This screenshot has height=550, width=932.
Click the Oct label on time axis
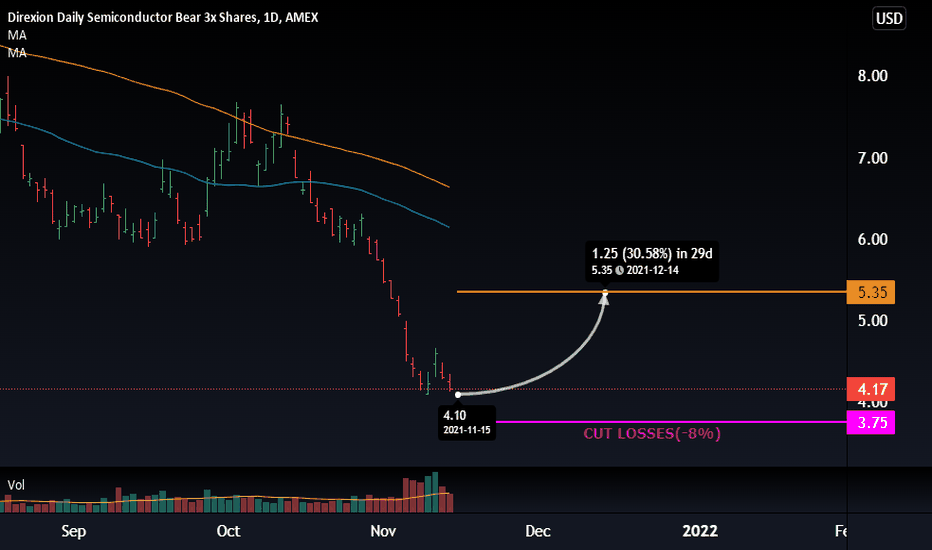click(x=228, y=531)
